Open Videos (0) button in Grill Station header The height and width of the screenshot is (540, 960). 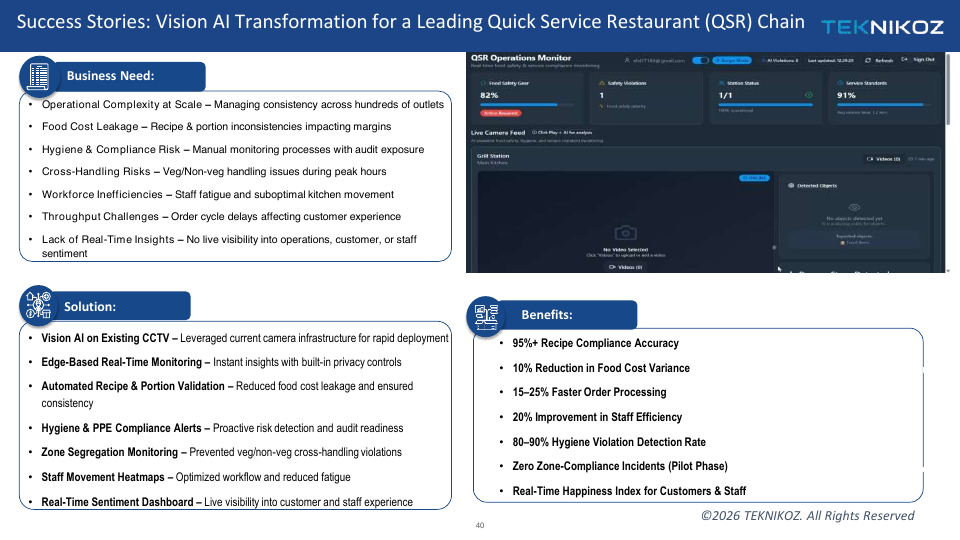(x=883, y=159)
